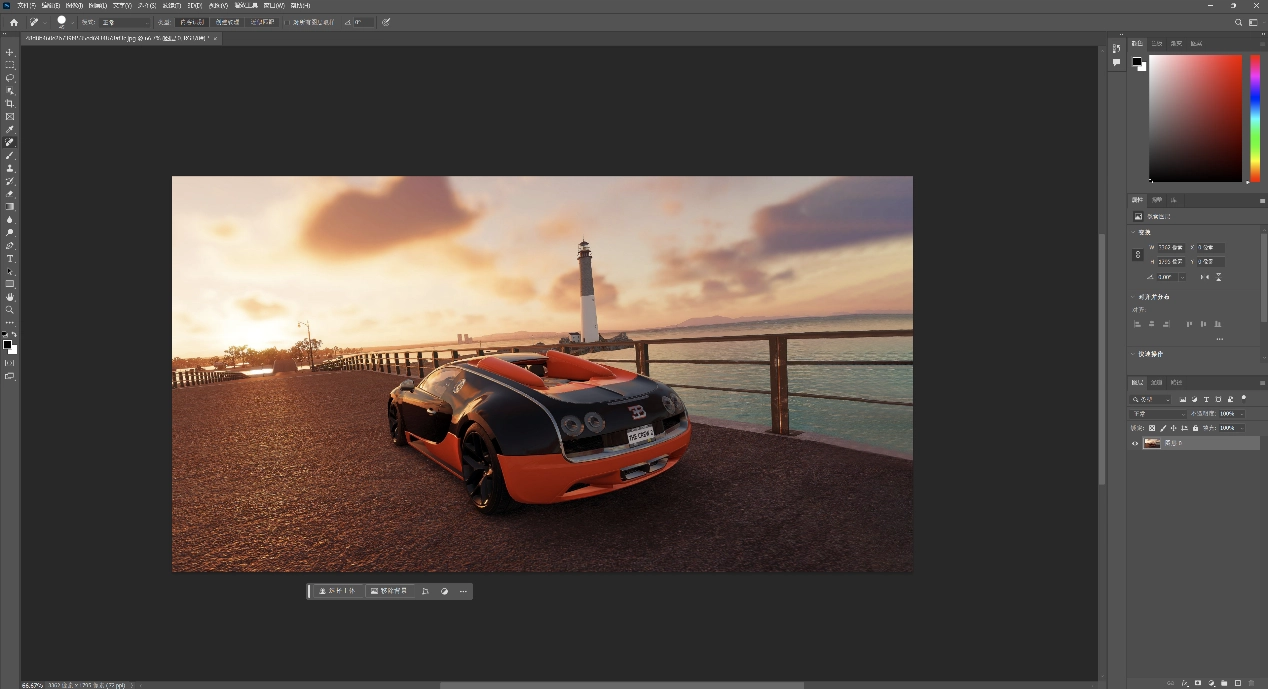Select the Crop tool
Viewport: 1268px width, 689px height.
[x=10, y=104]
